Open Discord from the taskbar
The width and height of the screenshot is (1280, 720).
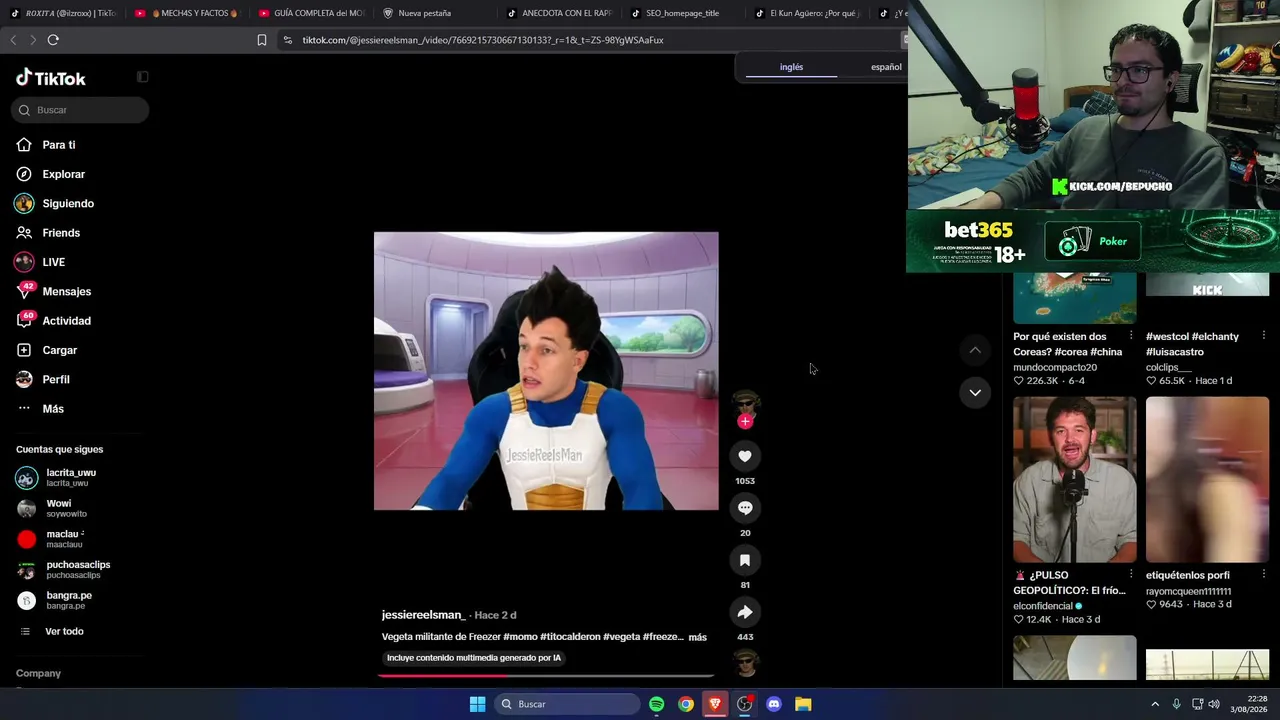774,704
